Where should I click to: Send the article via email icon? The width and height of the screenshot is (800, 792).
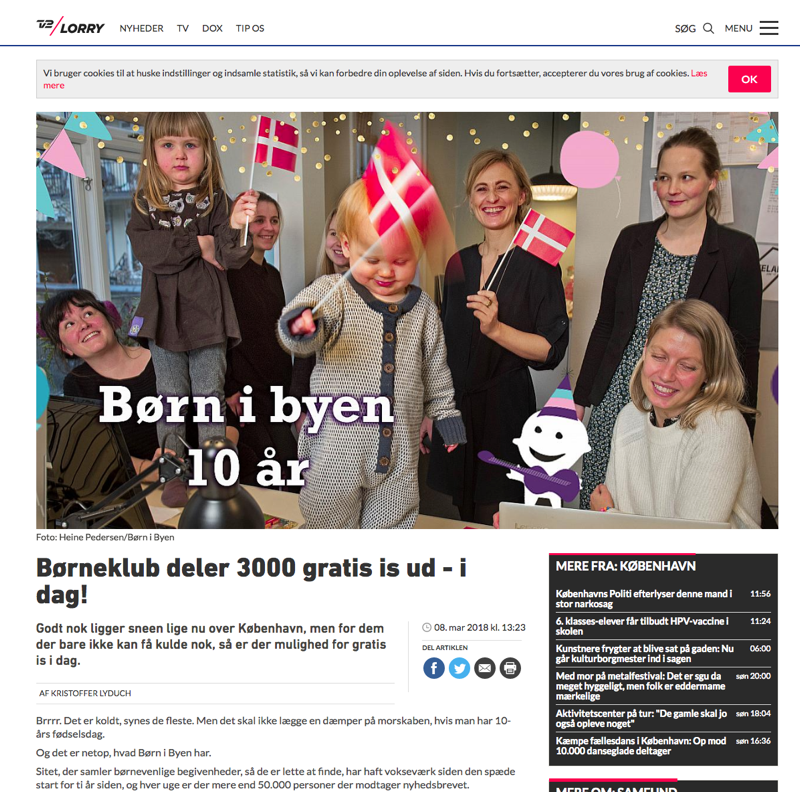click(485, 668)
